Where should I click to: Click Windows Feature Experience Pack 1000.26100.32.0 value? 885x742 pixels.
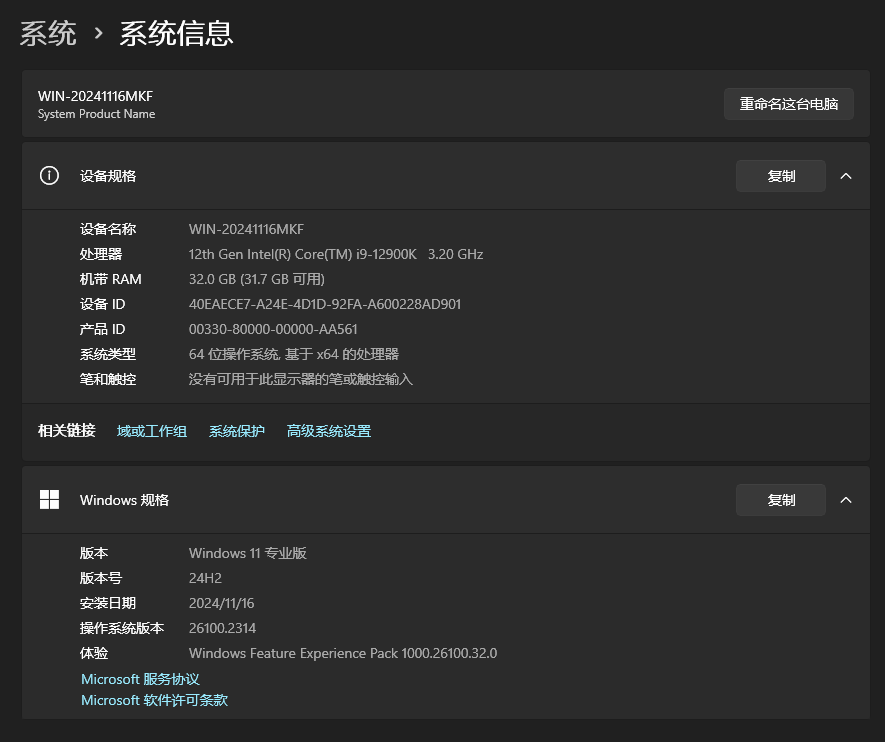click(343, 653)
